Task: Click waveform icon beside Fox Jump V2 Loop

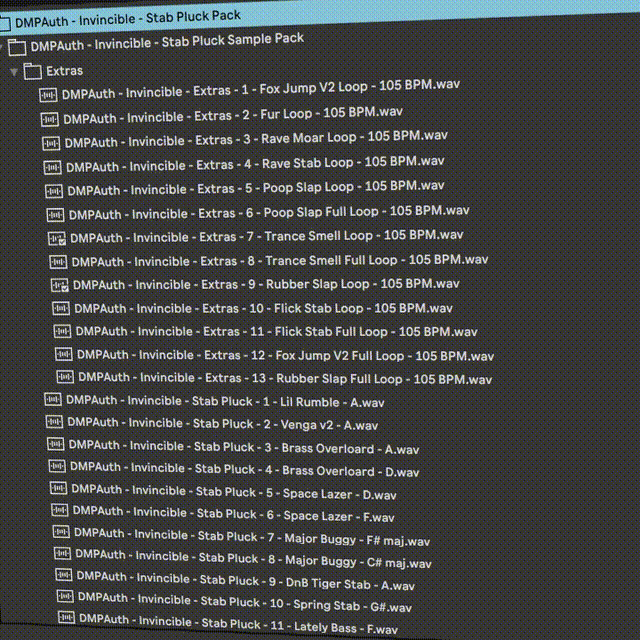Action: coord(48,95)
